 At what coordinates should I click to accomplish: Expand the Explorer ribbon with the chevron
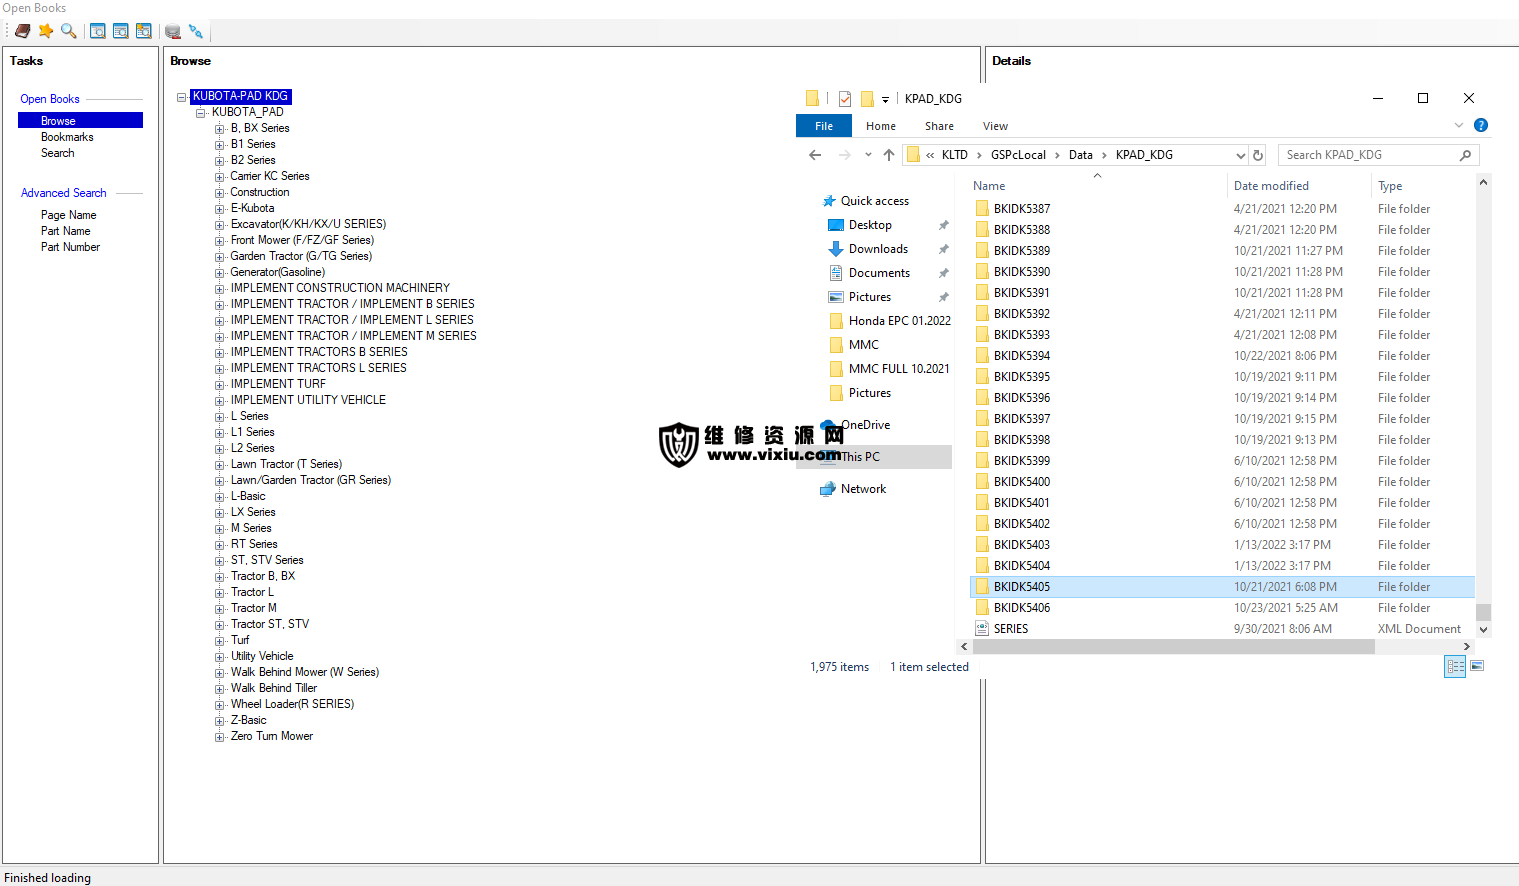coord(1459,125)
